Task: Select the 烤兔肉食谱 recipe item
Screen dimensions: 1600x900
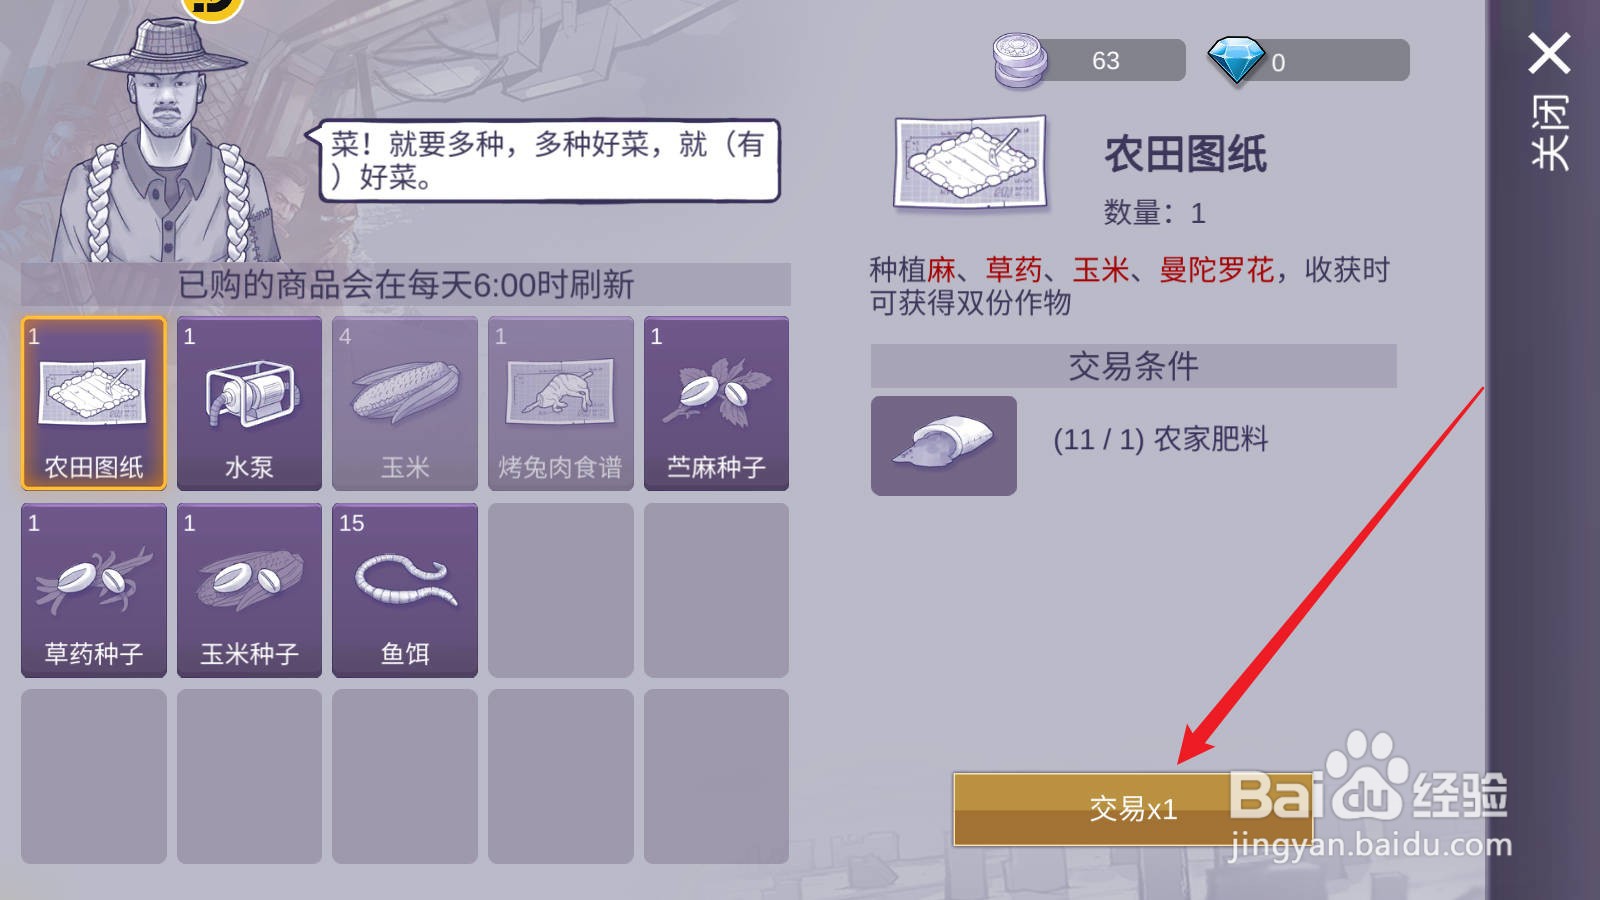Action: [x=560, y=403]
